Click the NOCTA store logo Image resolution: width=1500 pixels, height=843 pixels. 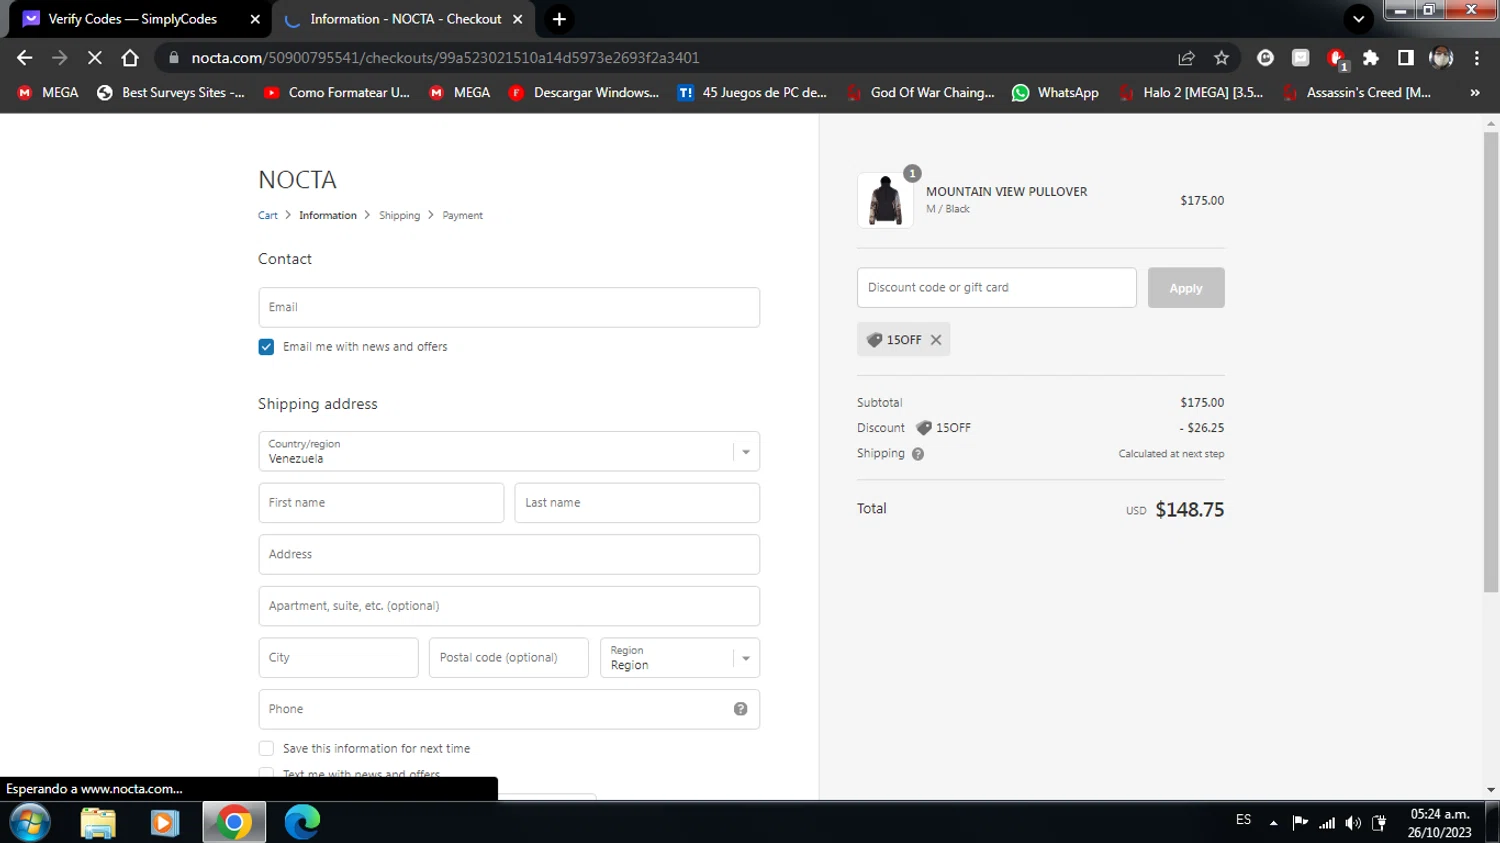[297, 180]
